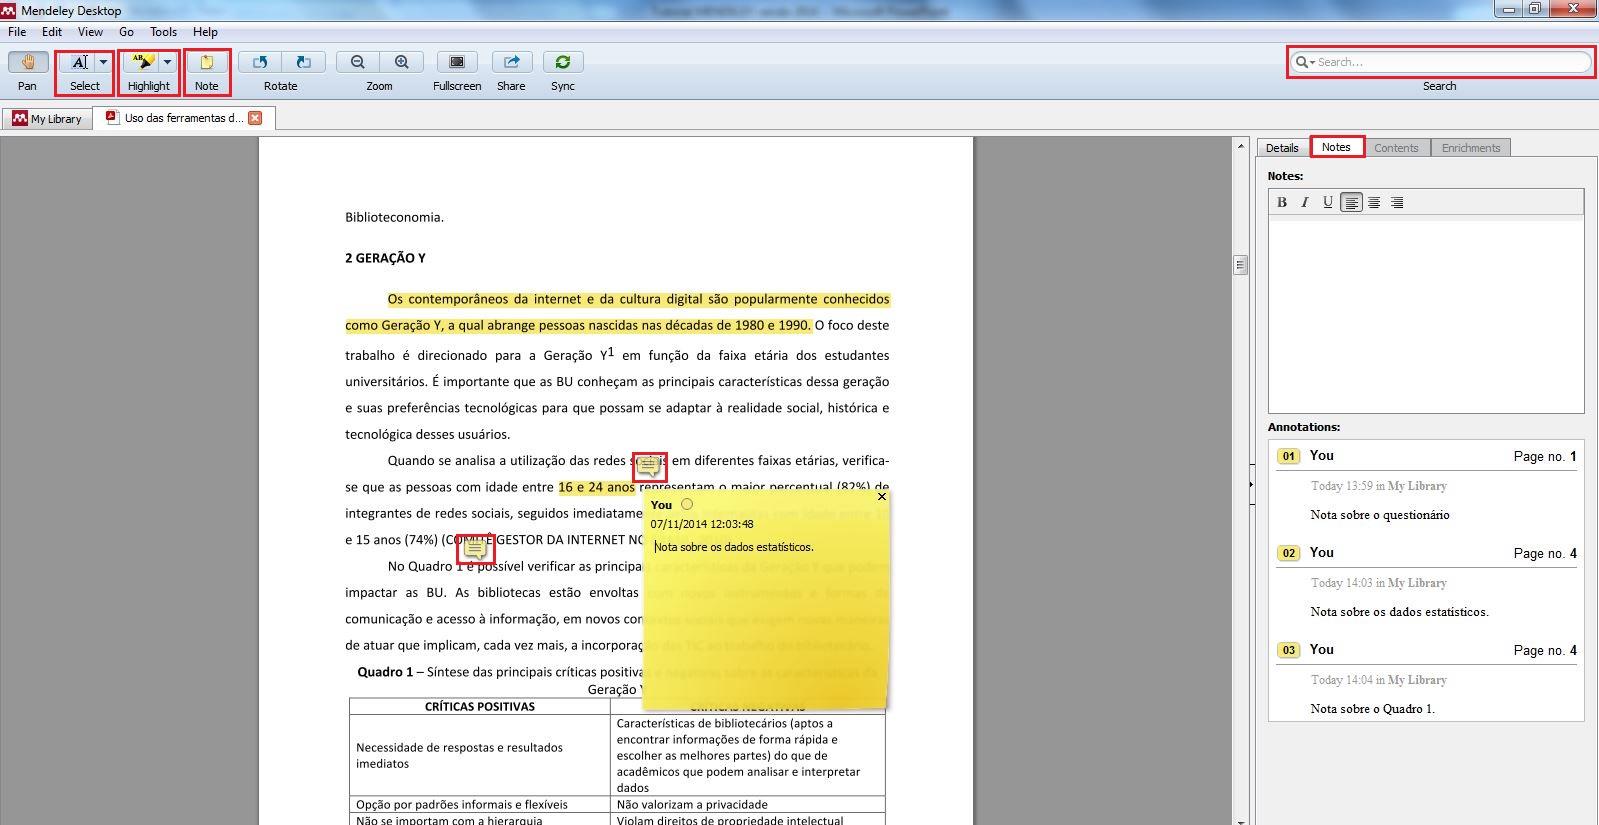This screenshot has width=1599, height=825.
Task: Toggle underline in notes editor
Action: (1328, 202)
